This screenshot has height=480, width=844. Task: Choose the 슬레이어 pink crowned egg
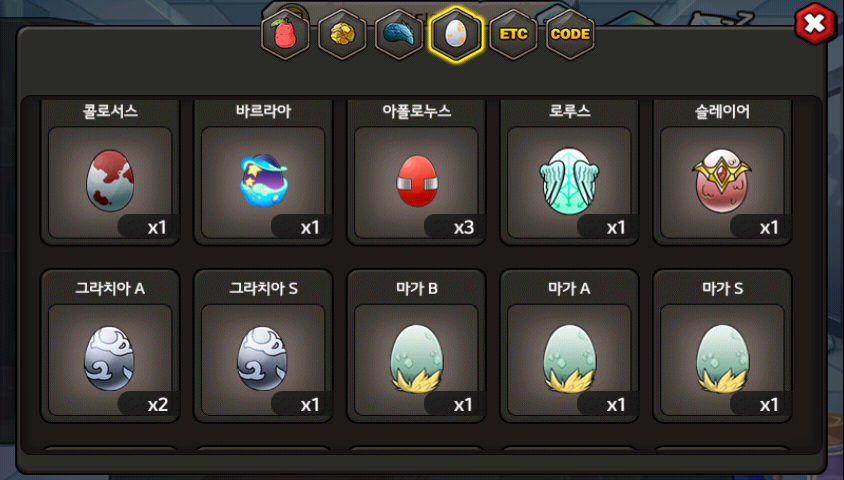point(722,182)
